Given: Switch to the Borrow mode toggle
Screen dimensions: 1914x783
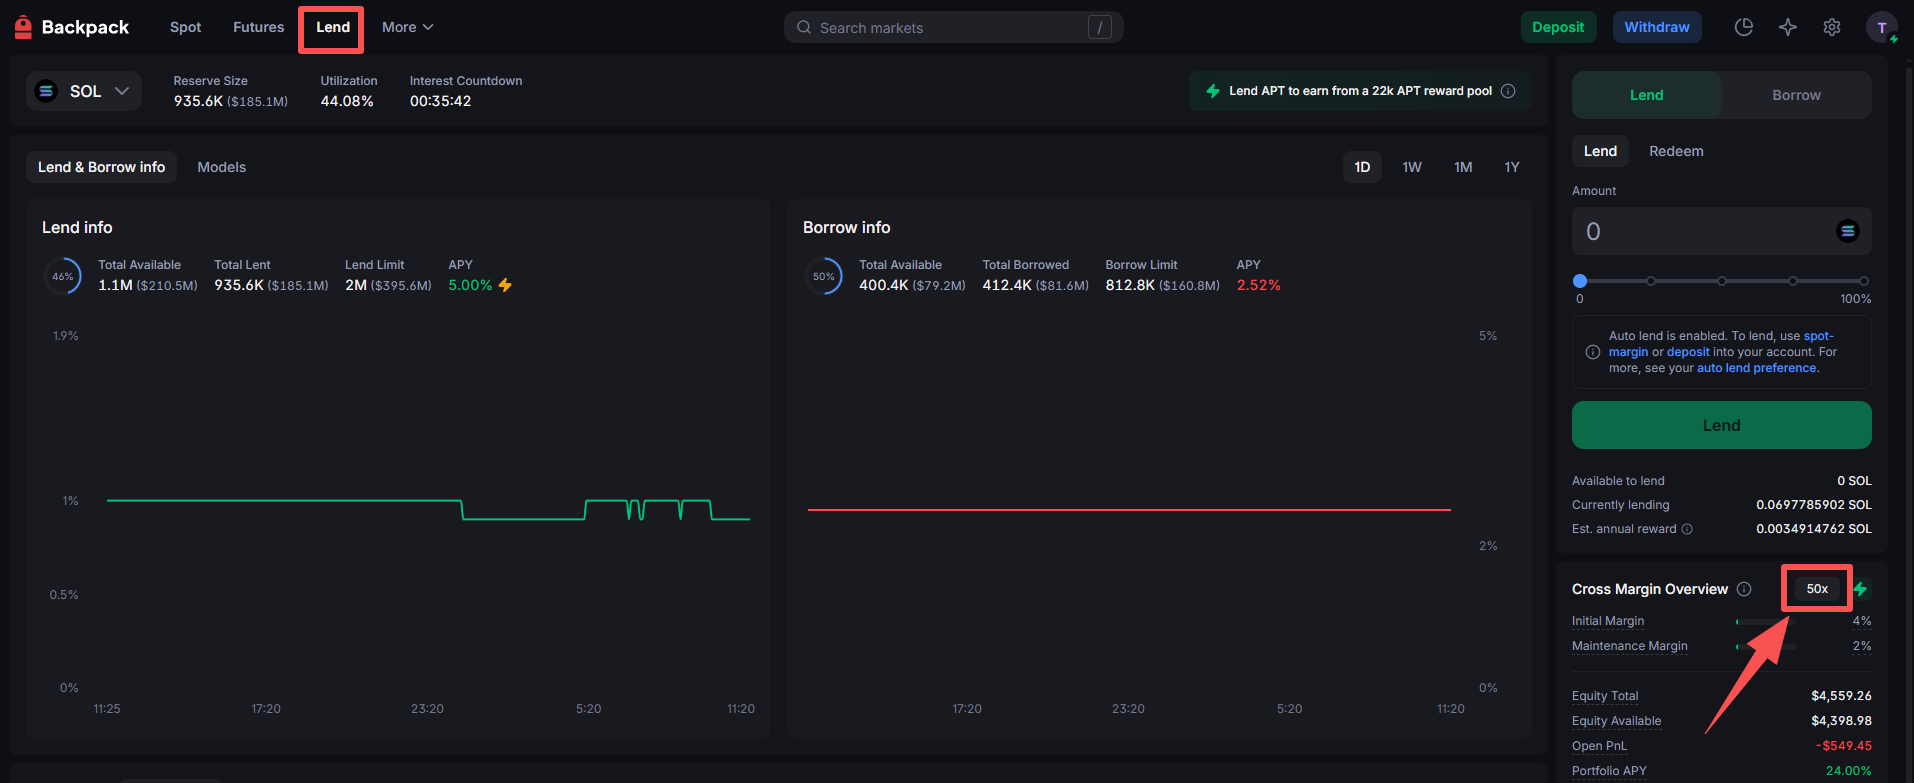Looking at the screenshot, I should [1795, 95].
